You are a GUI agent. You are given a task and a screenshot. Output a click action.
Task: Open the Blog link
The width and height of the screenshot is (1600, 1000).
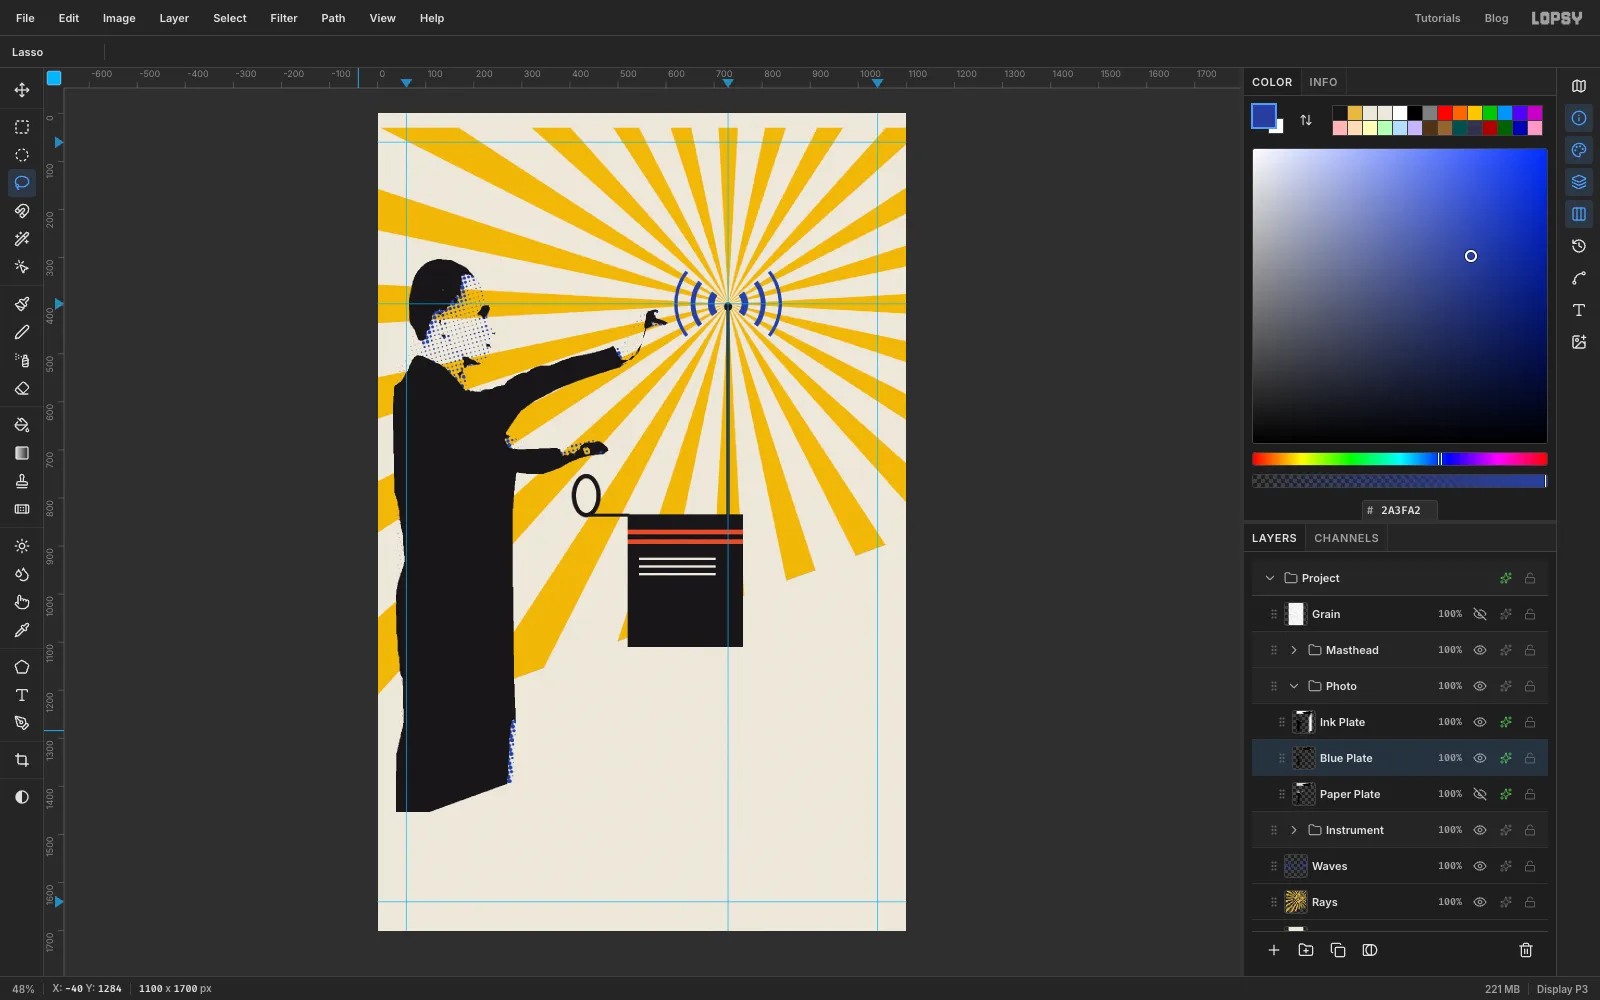(x=1496, y=18)
